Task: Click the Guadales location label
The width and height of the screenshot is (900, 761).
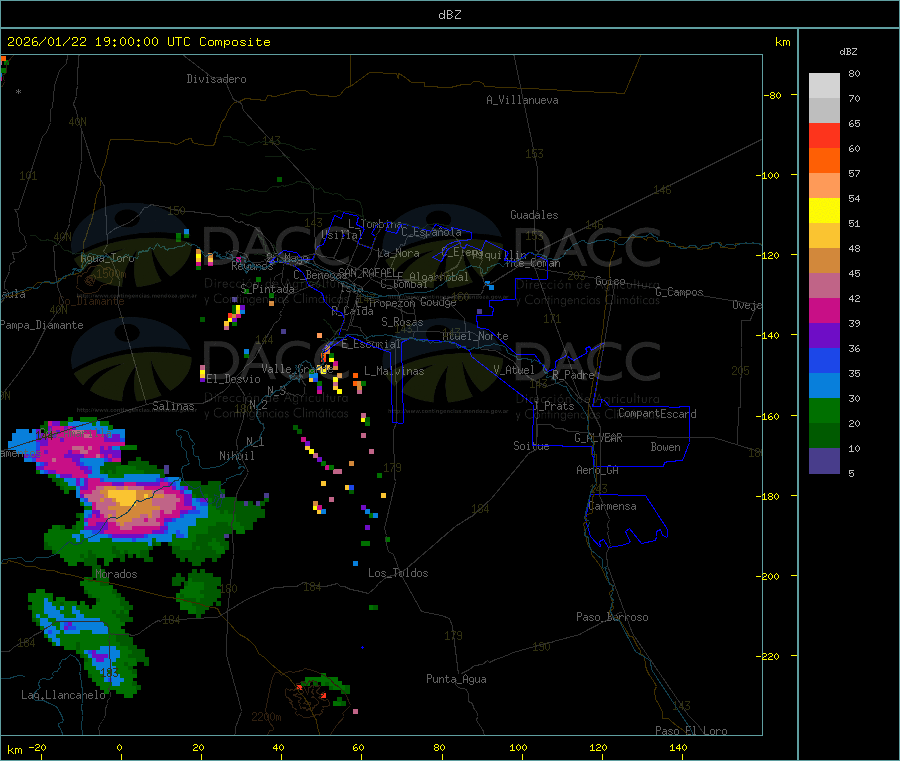Action: [x=534, y=215]
